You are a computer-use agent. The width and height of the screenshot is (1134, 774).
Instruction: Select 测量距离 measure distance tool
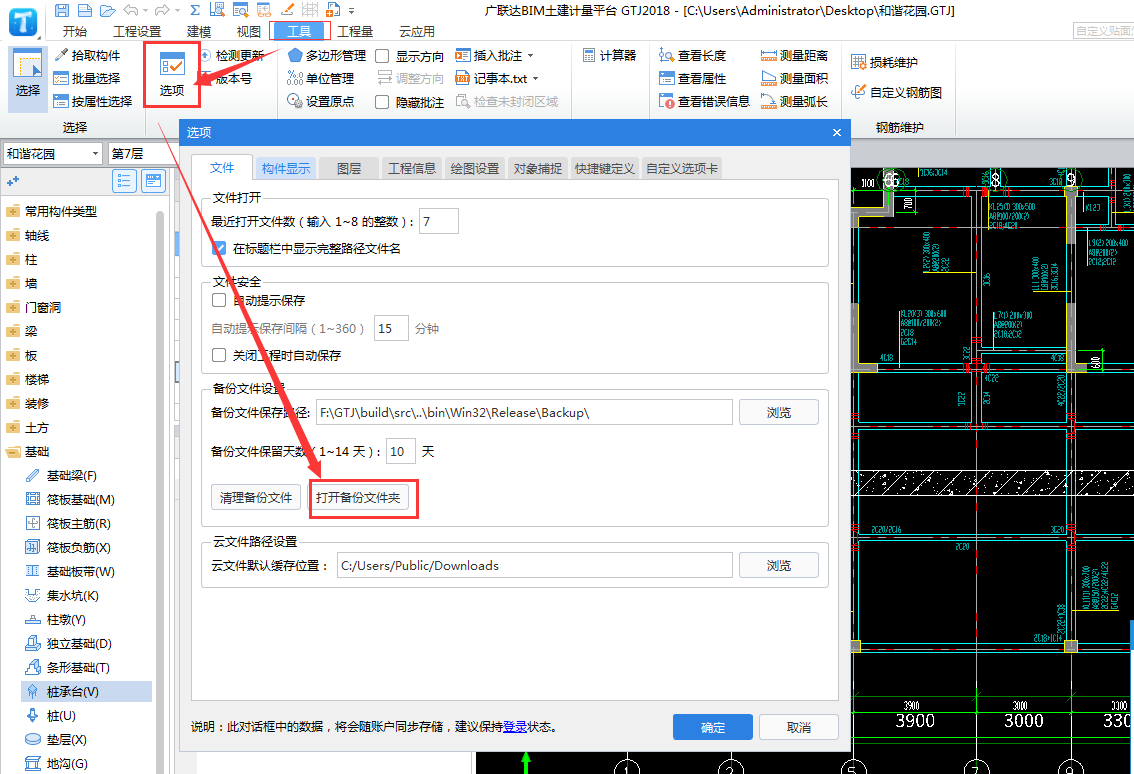coord(794,55)
